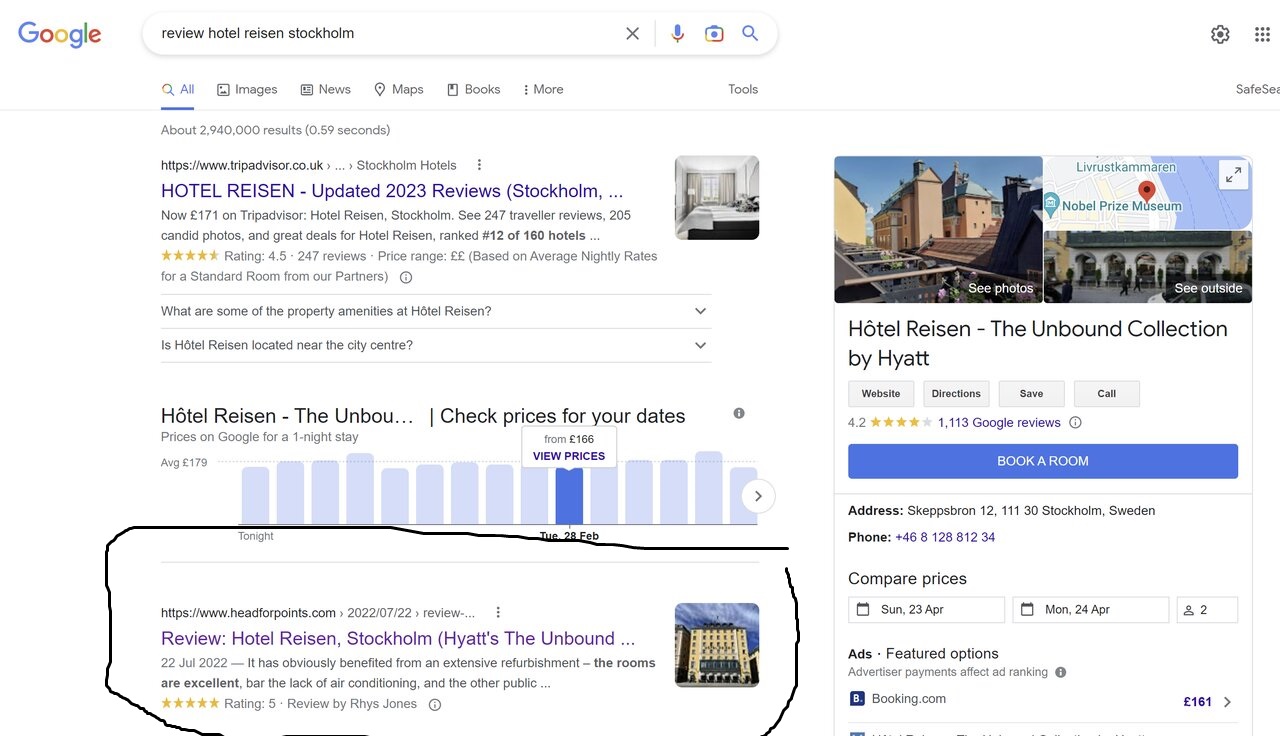The width and height of the screenshot is (1280, 736).
Task: Switch to the Images tab
Action: pyautogui.click(x=247, y=89)
